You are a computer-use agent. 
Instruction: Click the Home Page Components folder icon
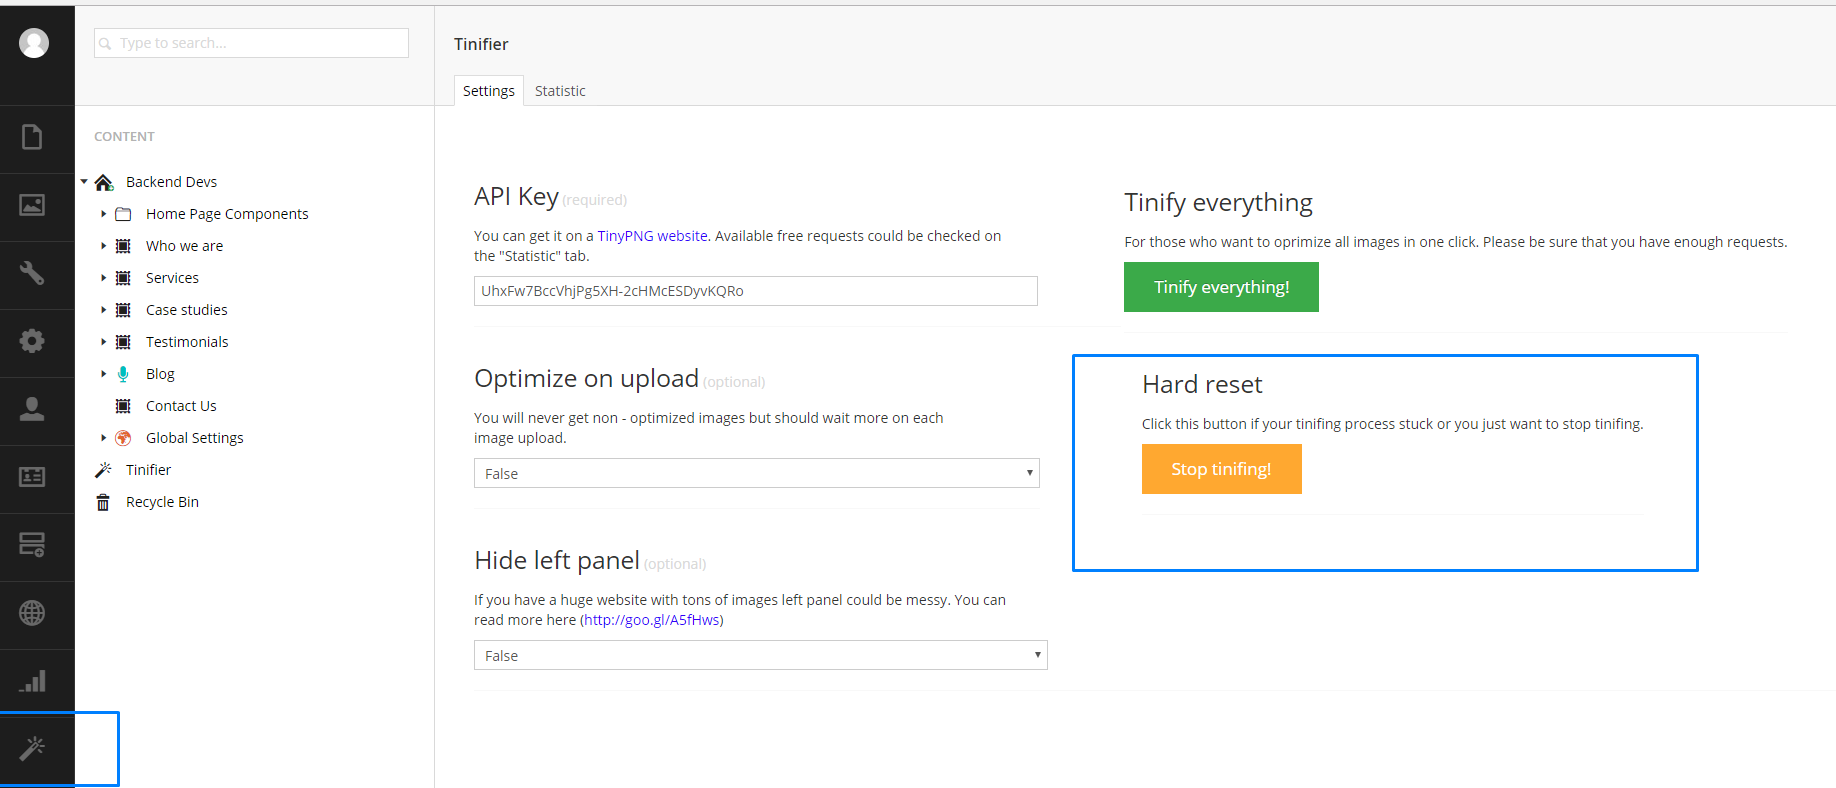(x=123, y=214)
